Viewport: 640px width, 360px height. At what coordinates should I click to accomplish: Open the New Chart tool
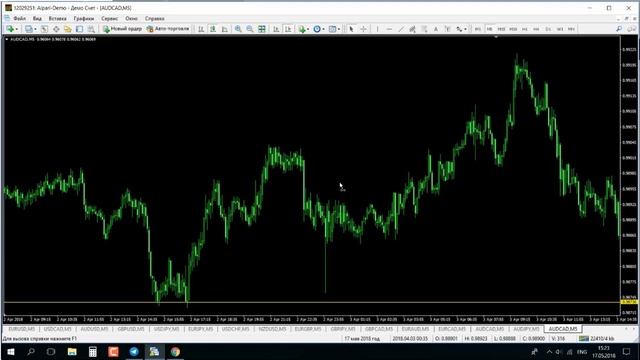[x=9, y=29]
